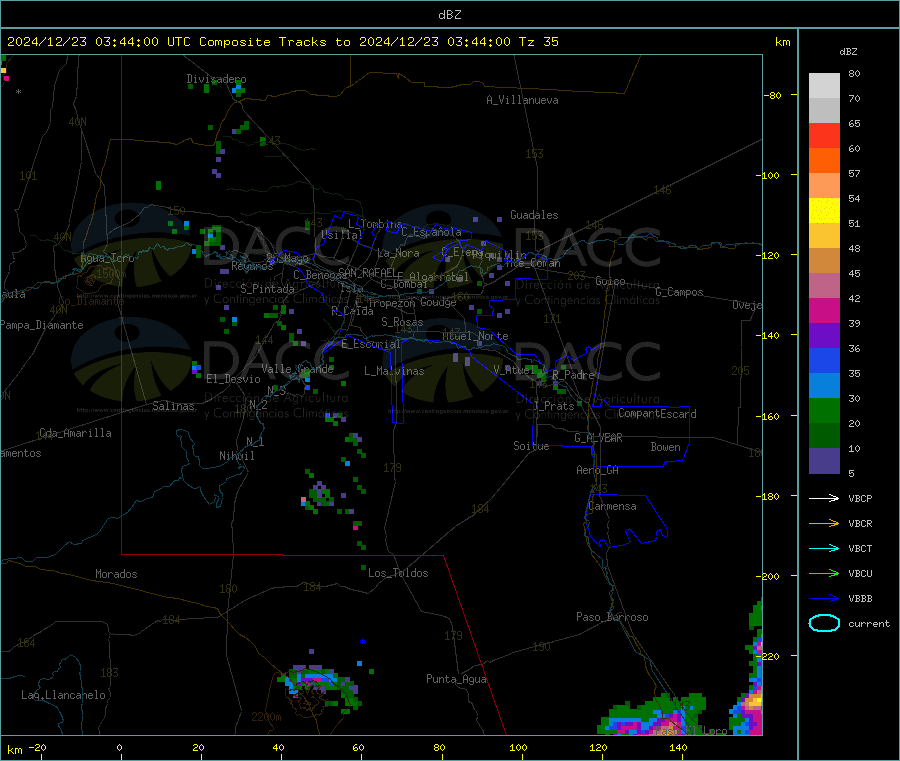Click the El_Desvio map label
Screen dimensions: 900x761
(233, 379)
